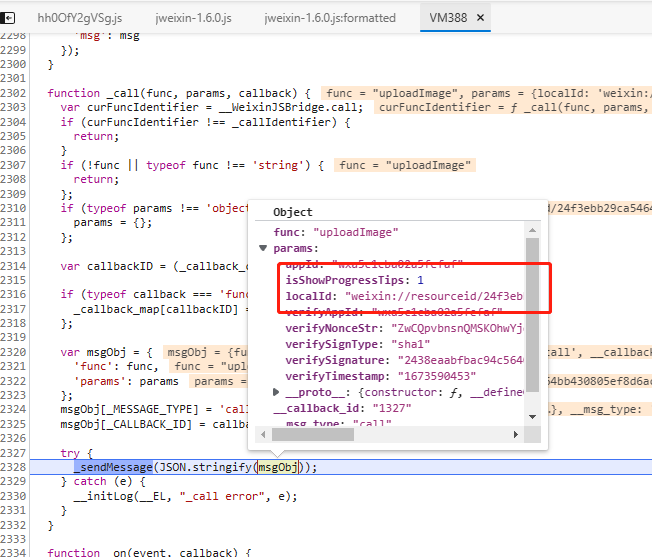Screen dimensions: 652x557
Task: Click the func: "uploadImage" entry in the popup
Action: click(336, 232)
